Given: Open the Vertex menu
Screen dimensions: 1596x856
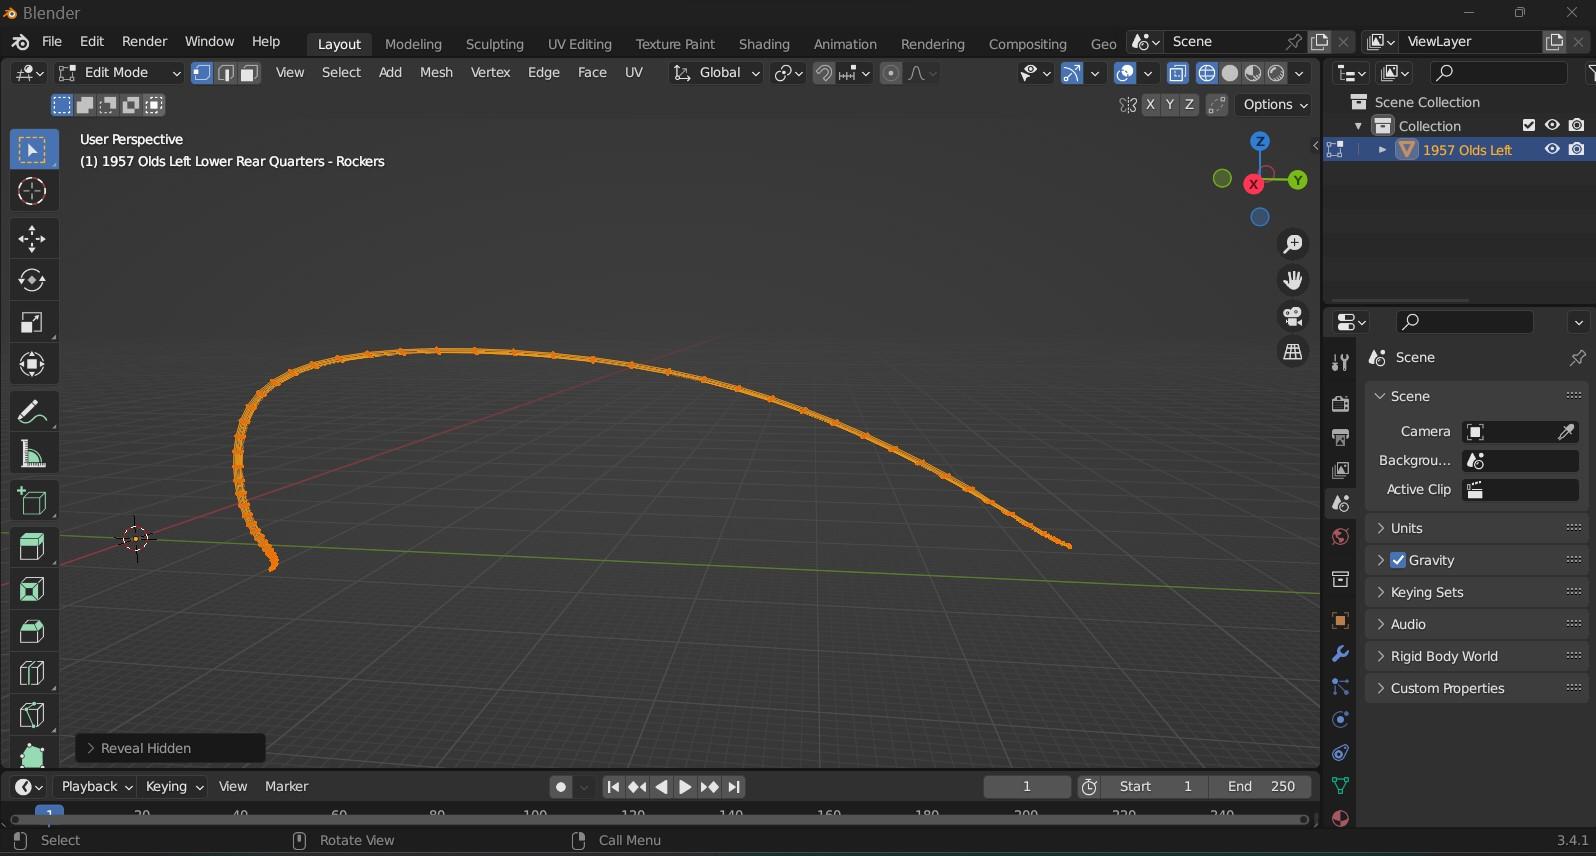Looking at the screenshot, I should click(490, 73).
